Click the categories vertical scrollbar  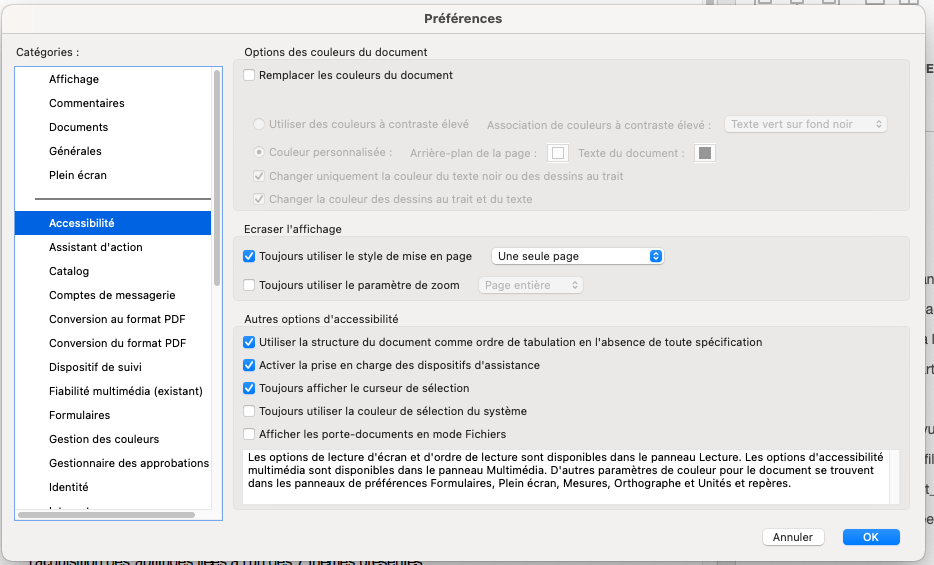(217, 177)
